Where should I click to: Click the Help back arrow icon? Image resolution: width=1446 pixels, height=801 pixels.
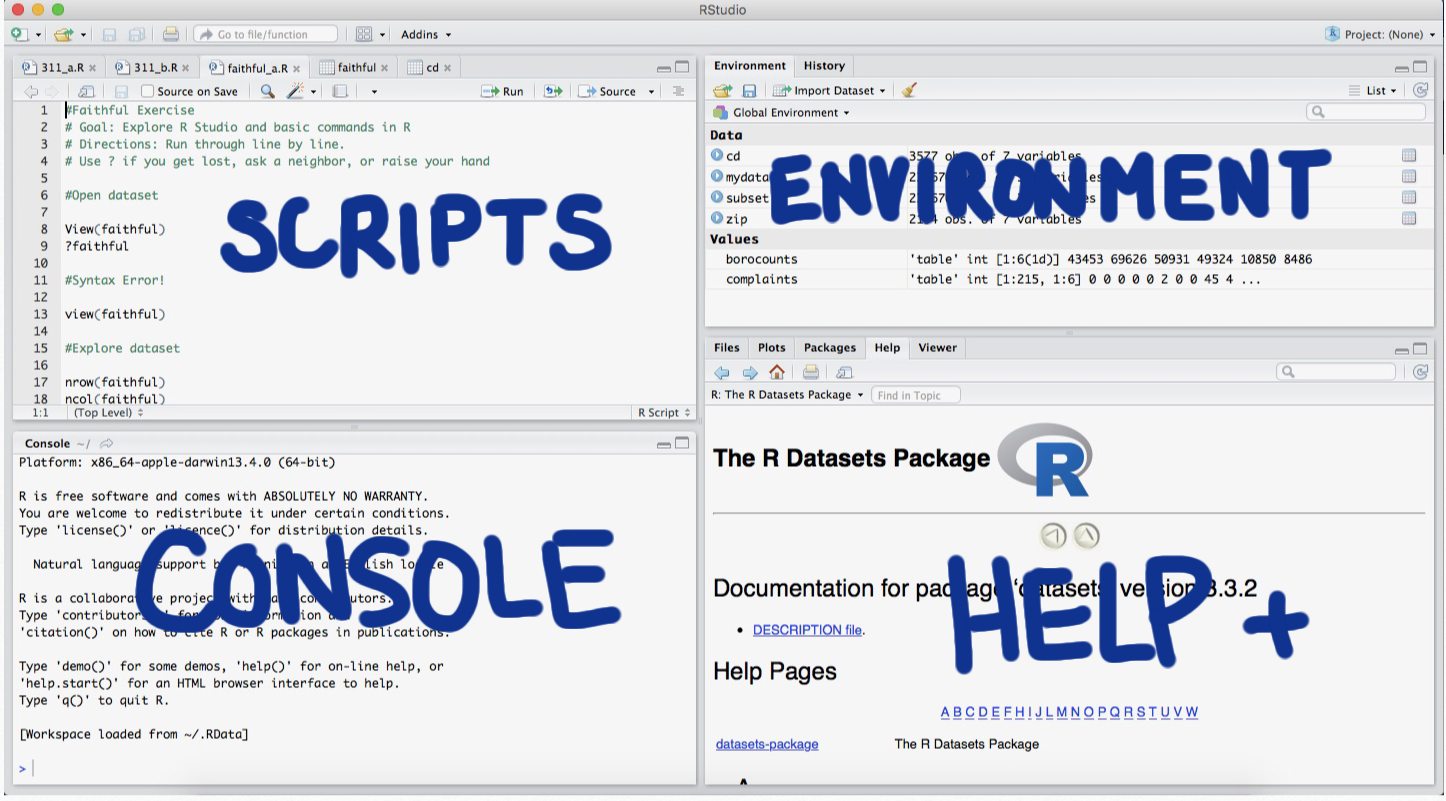pyautogui.click(x=722, y=372)
